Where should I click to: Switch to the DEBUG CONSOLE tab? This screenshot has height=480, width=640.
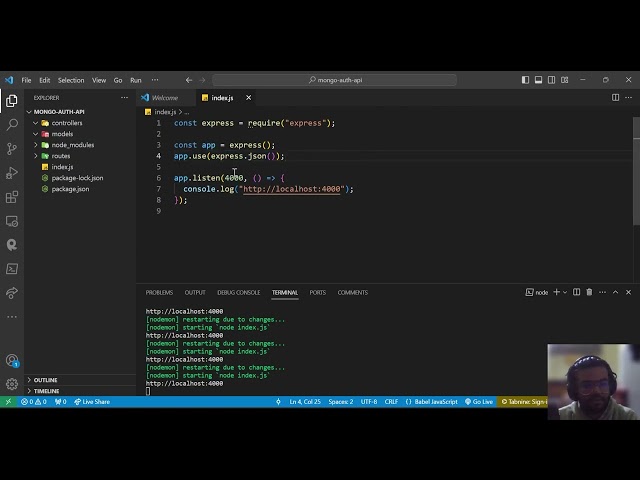pos(239,293)
